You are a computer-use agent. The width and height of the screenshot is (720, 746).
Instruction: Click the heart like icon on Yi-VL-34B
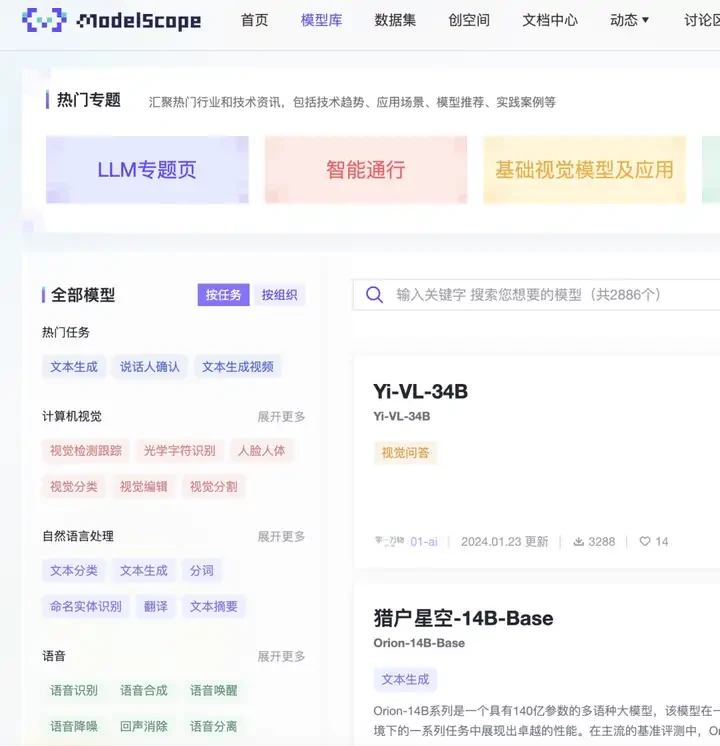tap(645, 541)
